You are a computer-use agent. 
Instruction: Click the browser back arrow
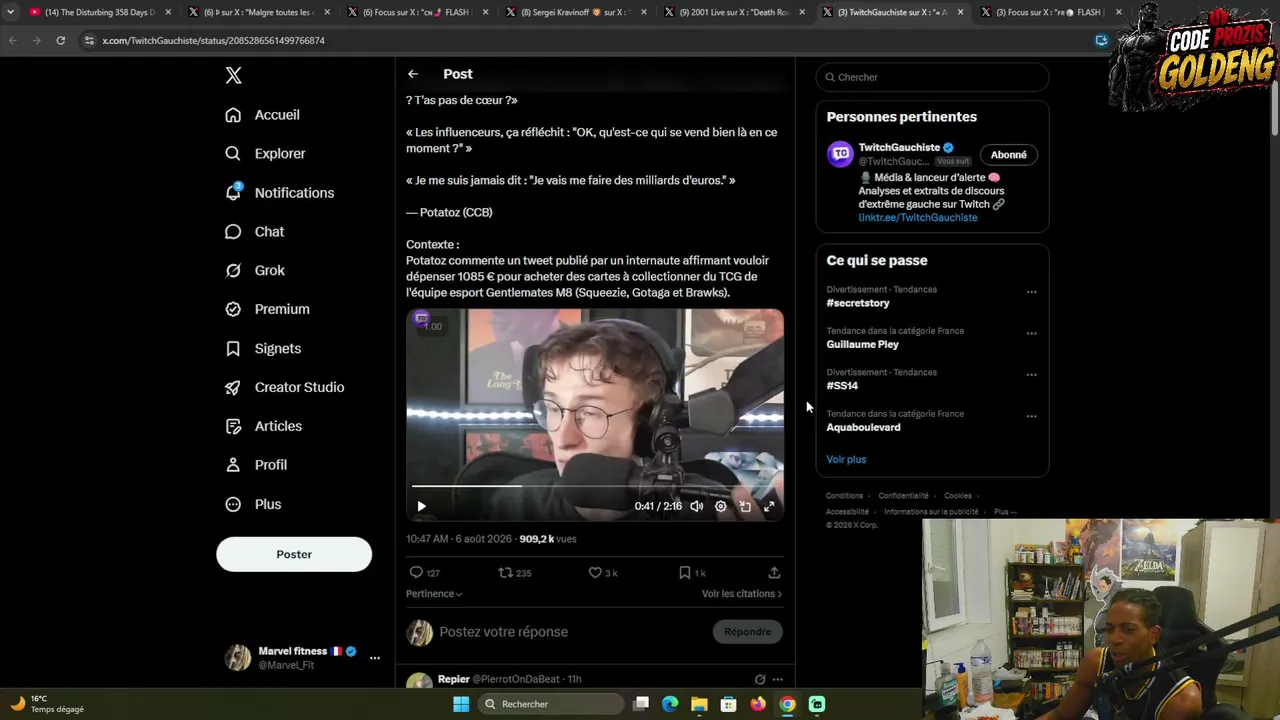click(x=12, y=41)
